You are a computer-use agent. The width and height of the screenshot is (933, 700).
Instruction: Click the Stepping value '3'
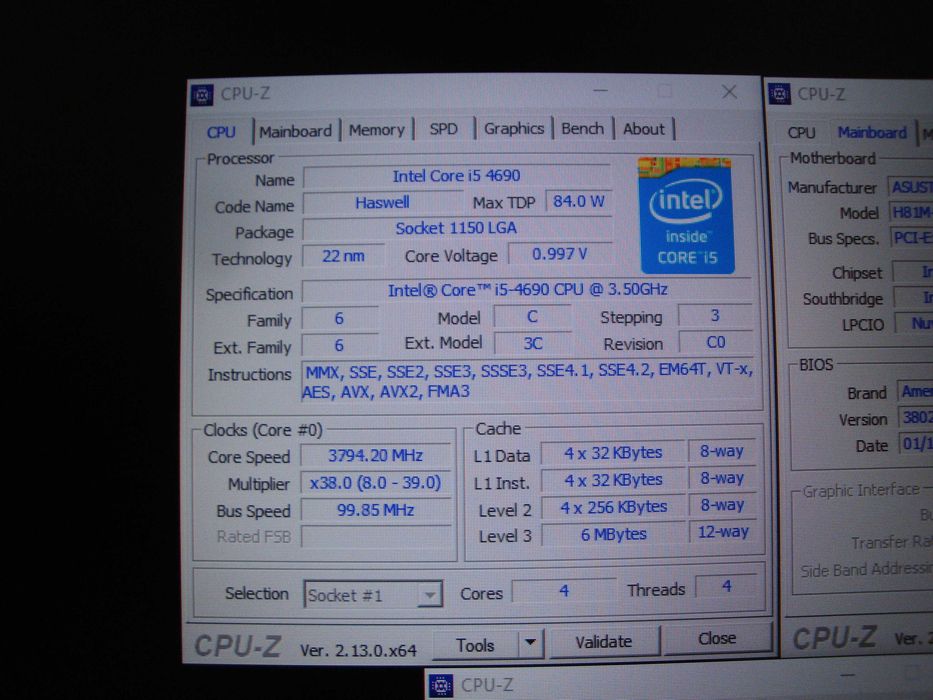pyautogui.click(x=715, y=315)
